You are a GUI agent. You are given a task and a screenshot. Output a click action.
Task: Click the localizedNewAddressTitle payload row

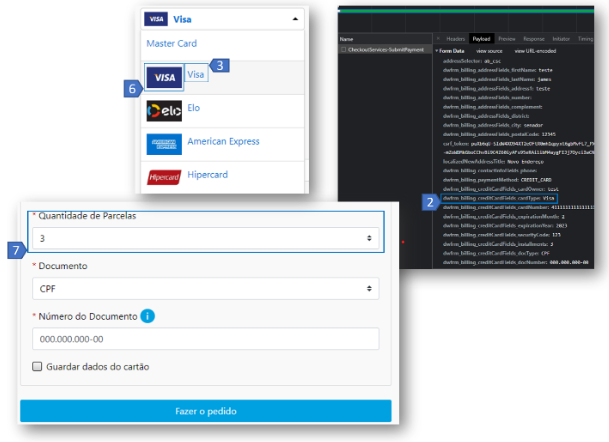[493, 162]
